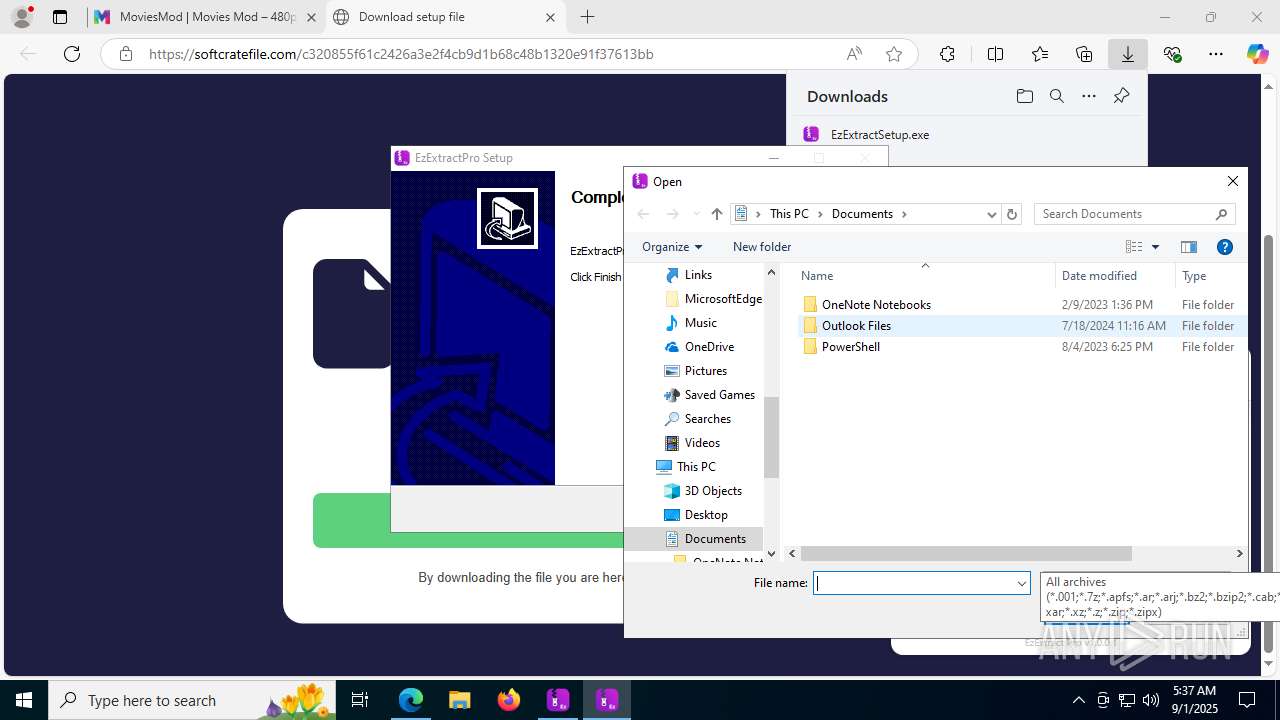Open the tab actions menu icon
Screen dimensions: 1280x720
point(60,17)
